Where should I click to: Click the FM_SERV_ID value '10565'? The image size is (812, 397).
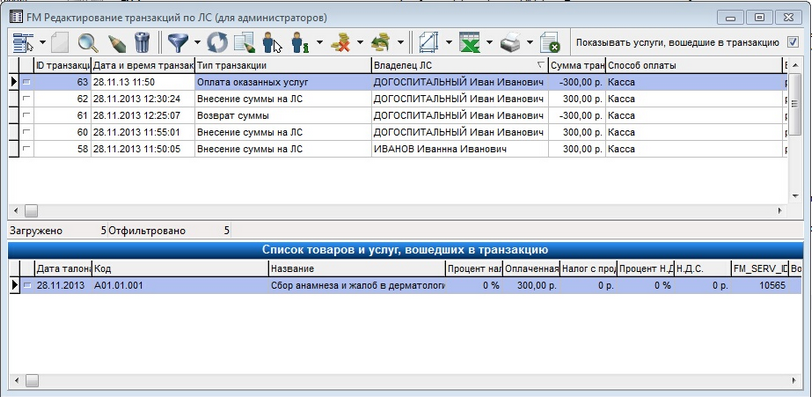(760, 285)
